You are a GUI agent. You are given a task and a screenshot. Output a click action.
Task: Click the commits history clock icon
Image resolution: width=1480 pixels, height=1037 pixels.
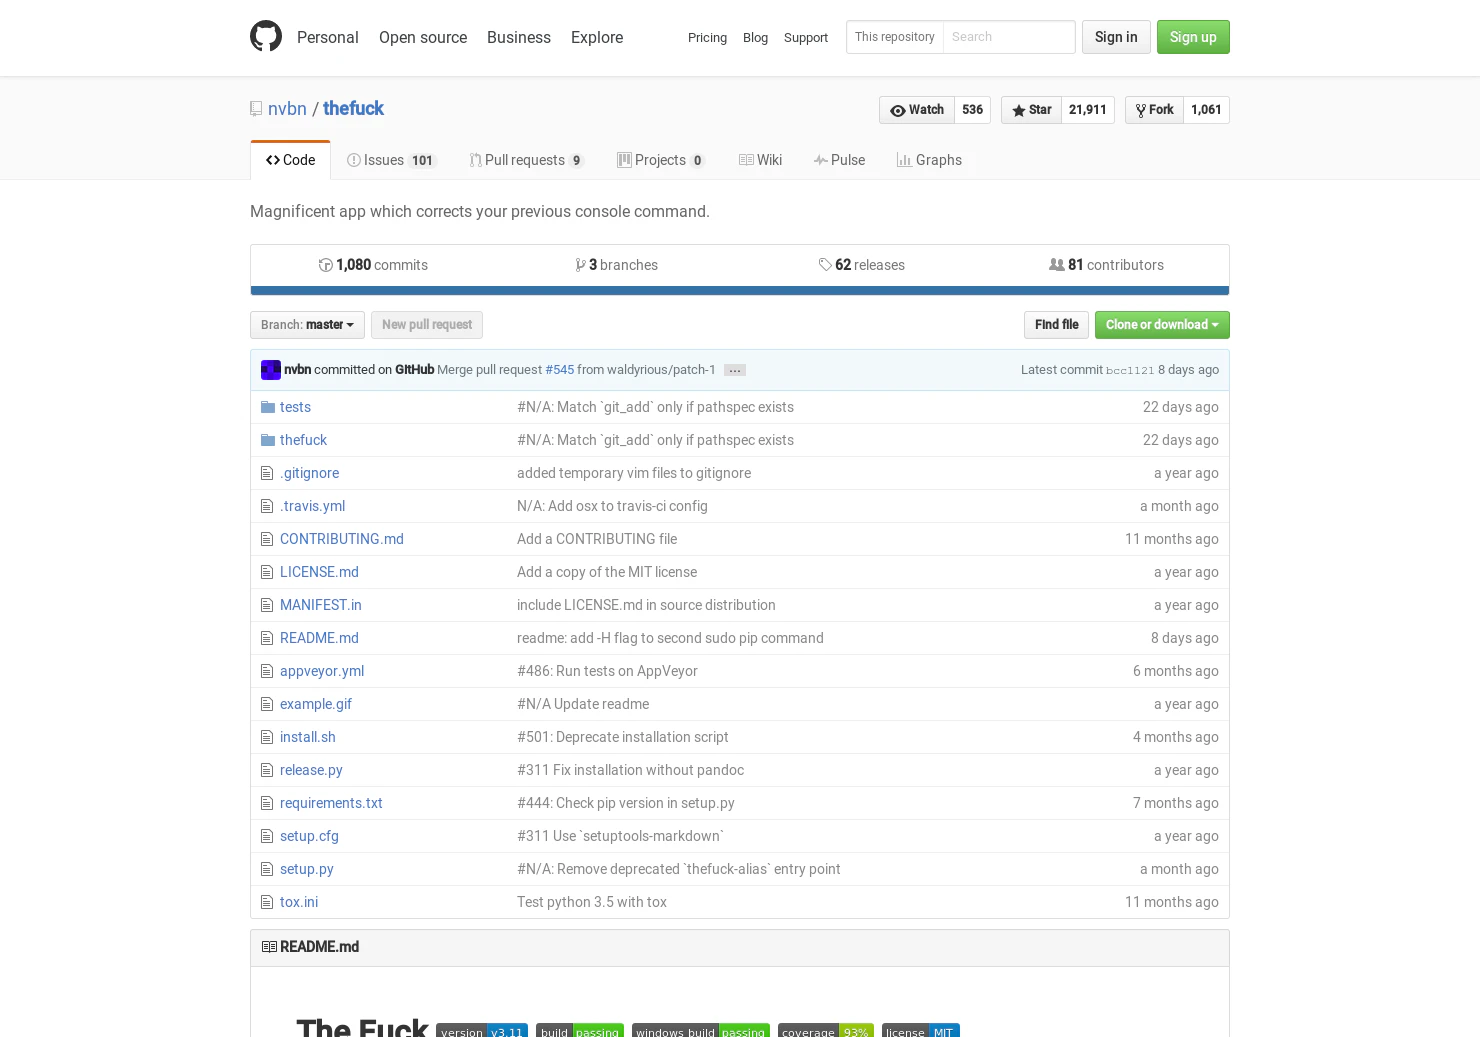326,265
